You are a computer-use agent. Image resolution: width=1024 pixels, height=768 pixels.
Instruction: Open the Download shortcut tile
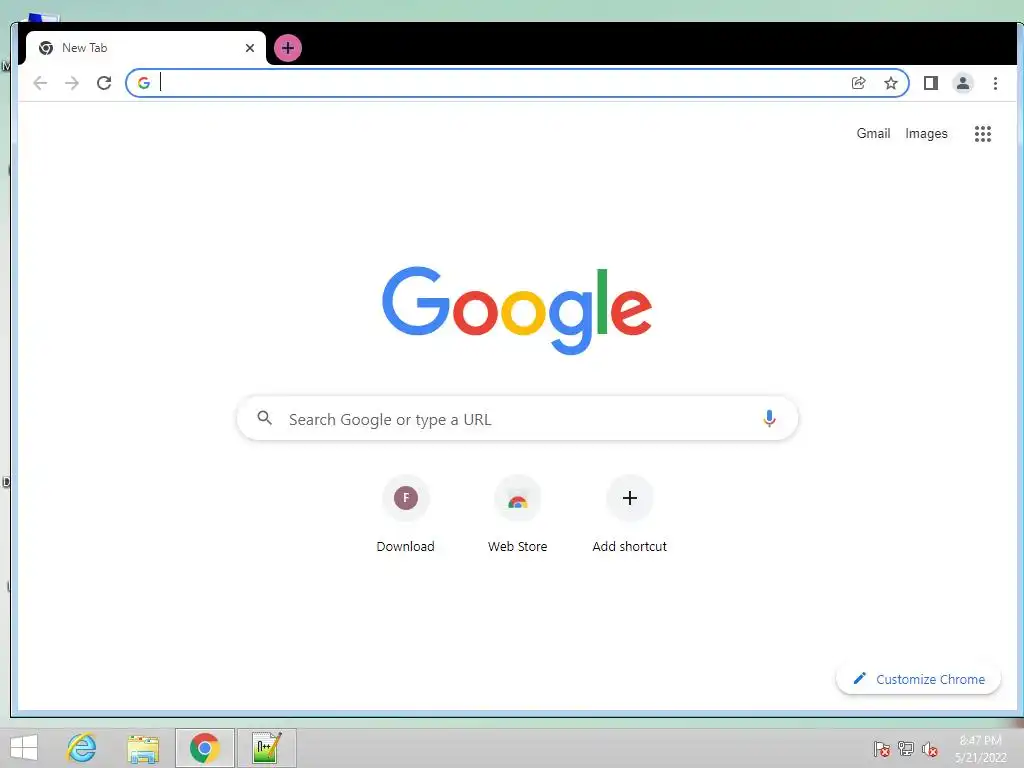coord(406,498)
